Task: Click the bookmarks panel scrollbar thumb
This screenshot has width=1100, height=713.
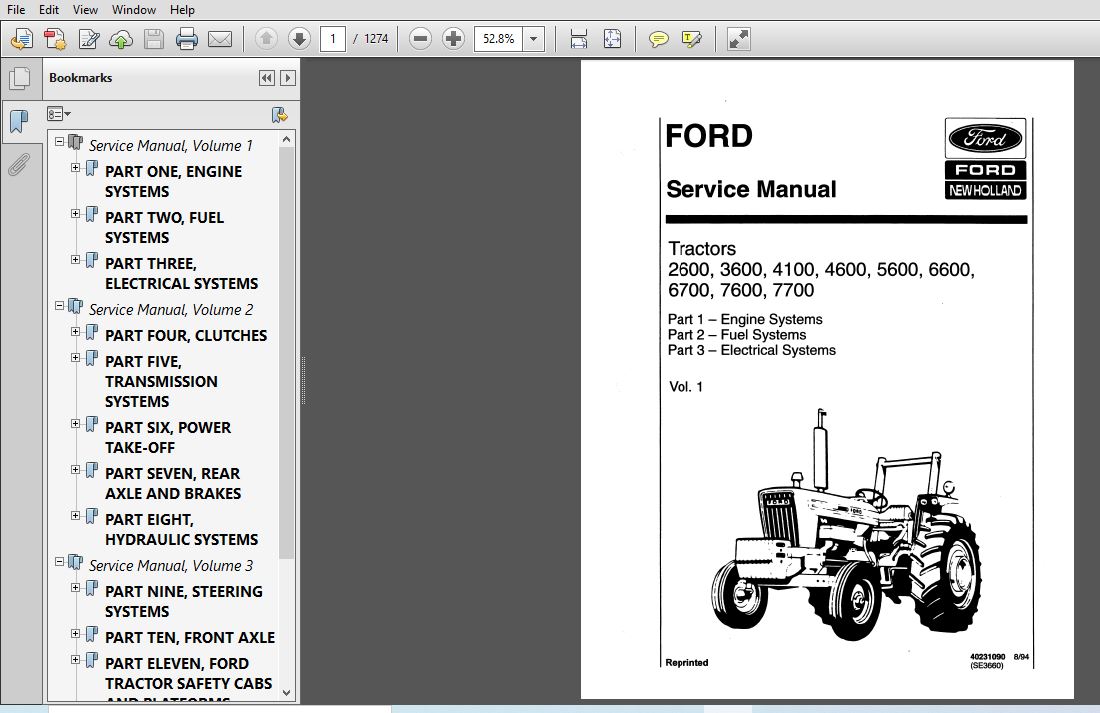Action: [x=286, y=353]
